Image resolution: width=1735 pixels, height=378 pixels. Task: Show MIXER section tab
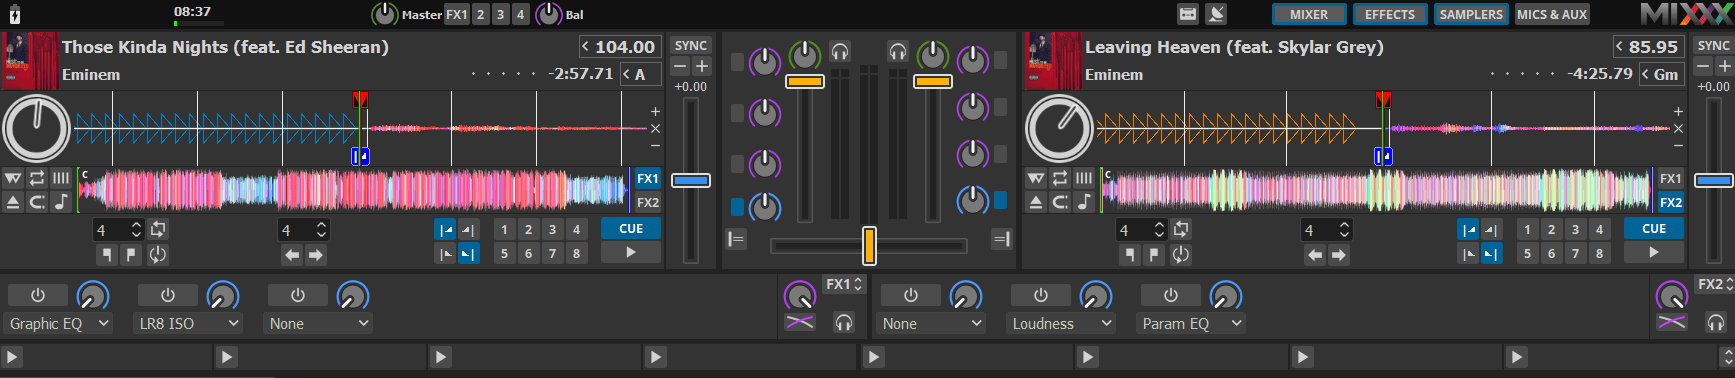tap(1309, 14)
